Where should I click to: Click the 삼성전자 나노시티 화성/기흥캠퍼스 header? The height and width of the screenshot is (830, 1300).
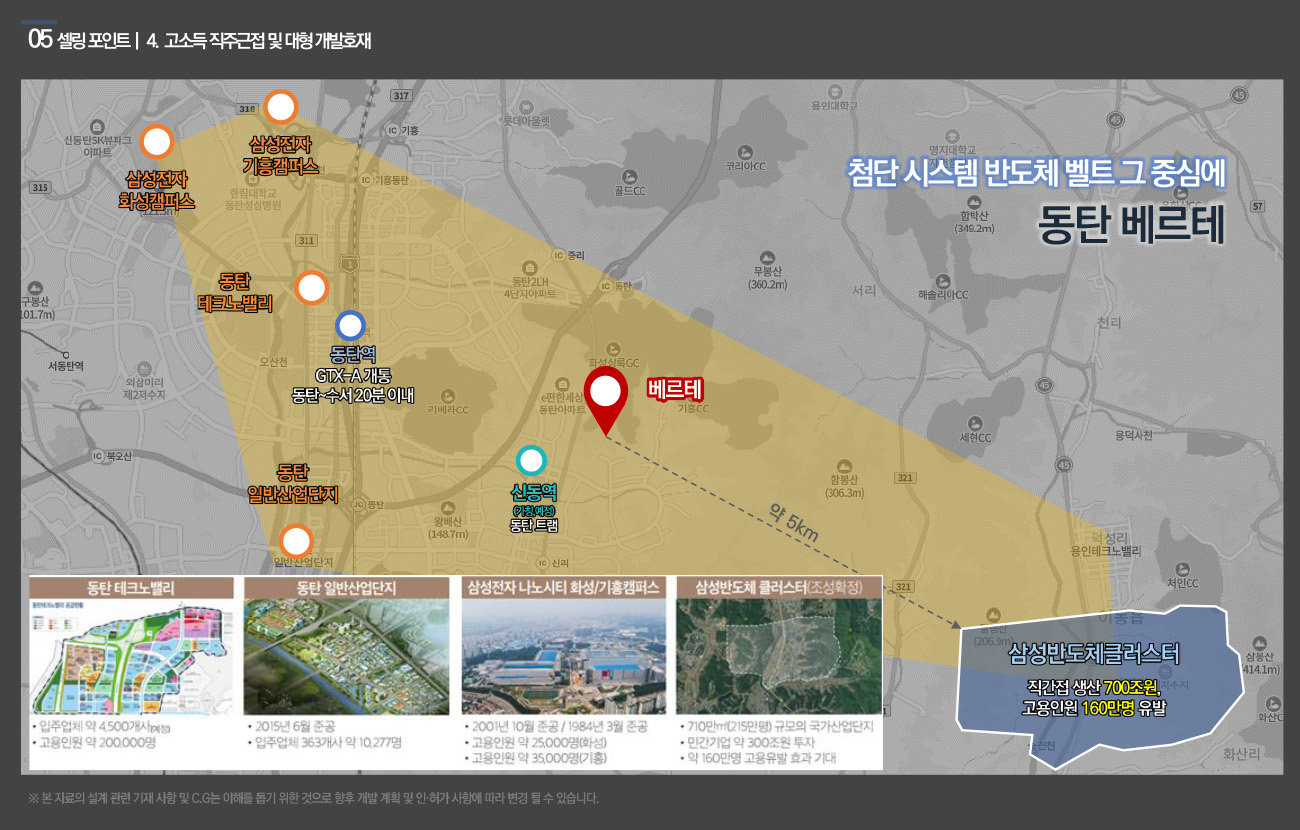563,588
